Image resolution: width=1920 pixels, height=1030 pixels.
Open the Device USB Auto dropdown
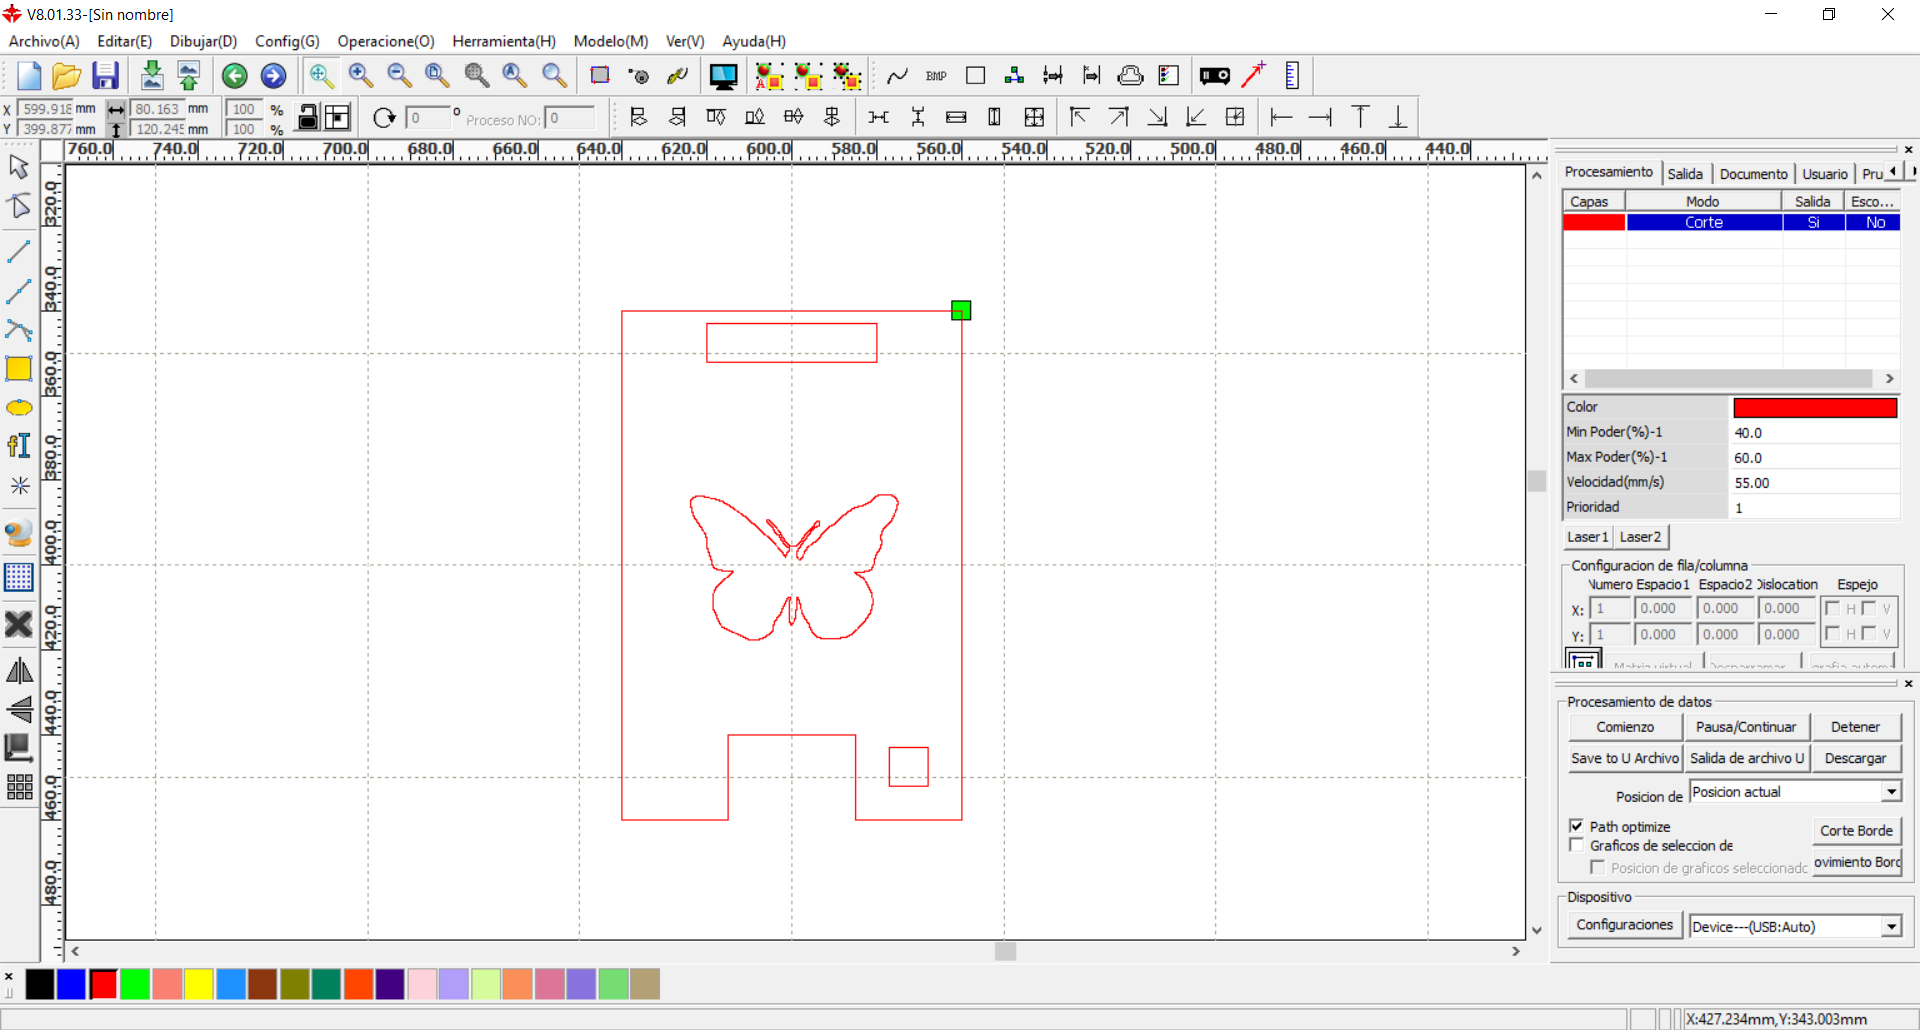(x=1891, y=927)
